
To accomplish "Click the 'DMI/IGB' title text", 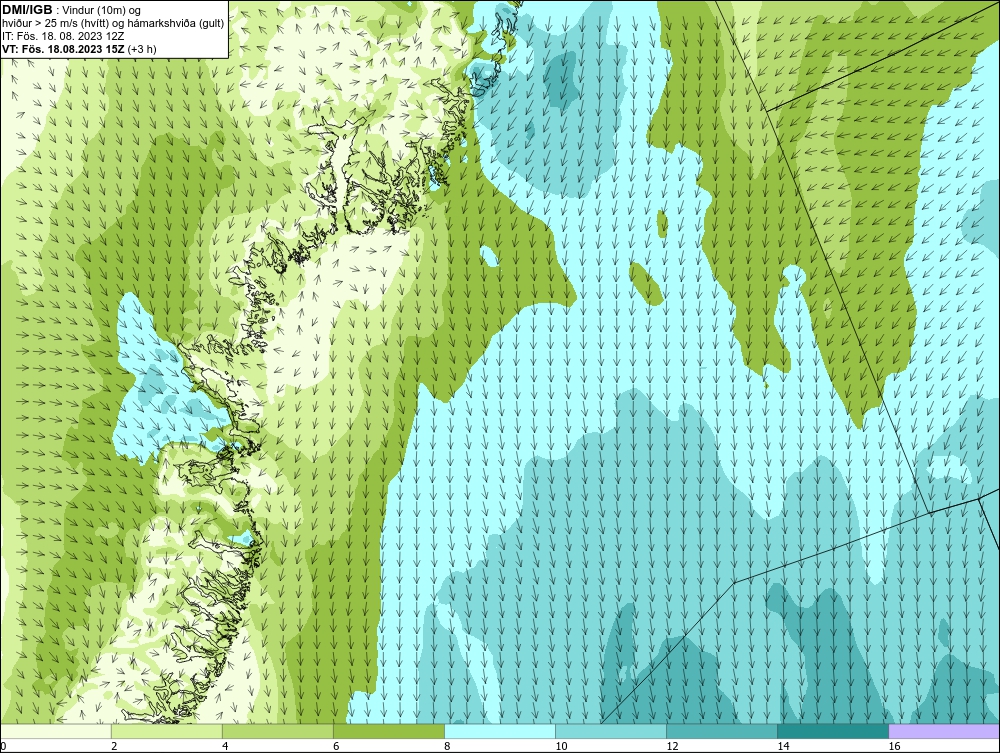I will tap(27, 10).
